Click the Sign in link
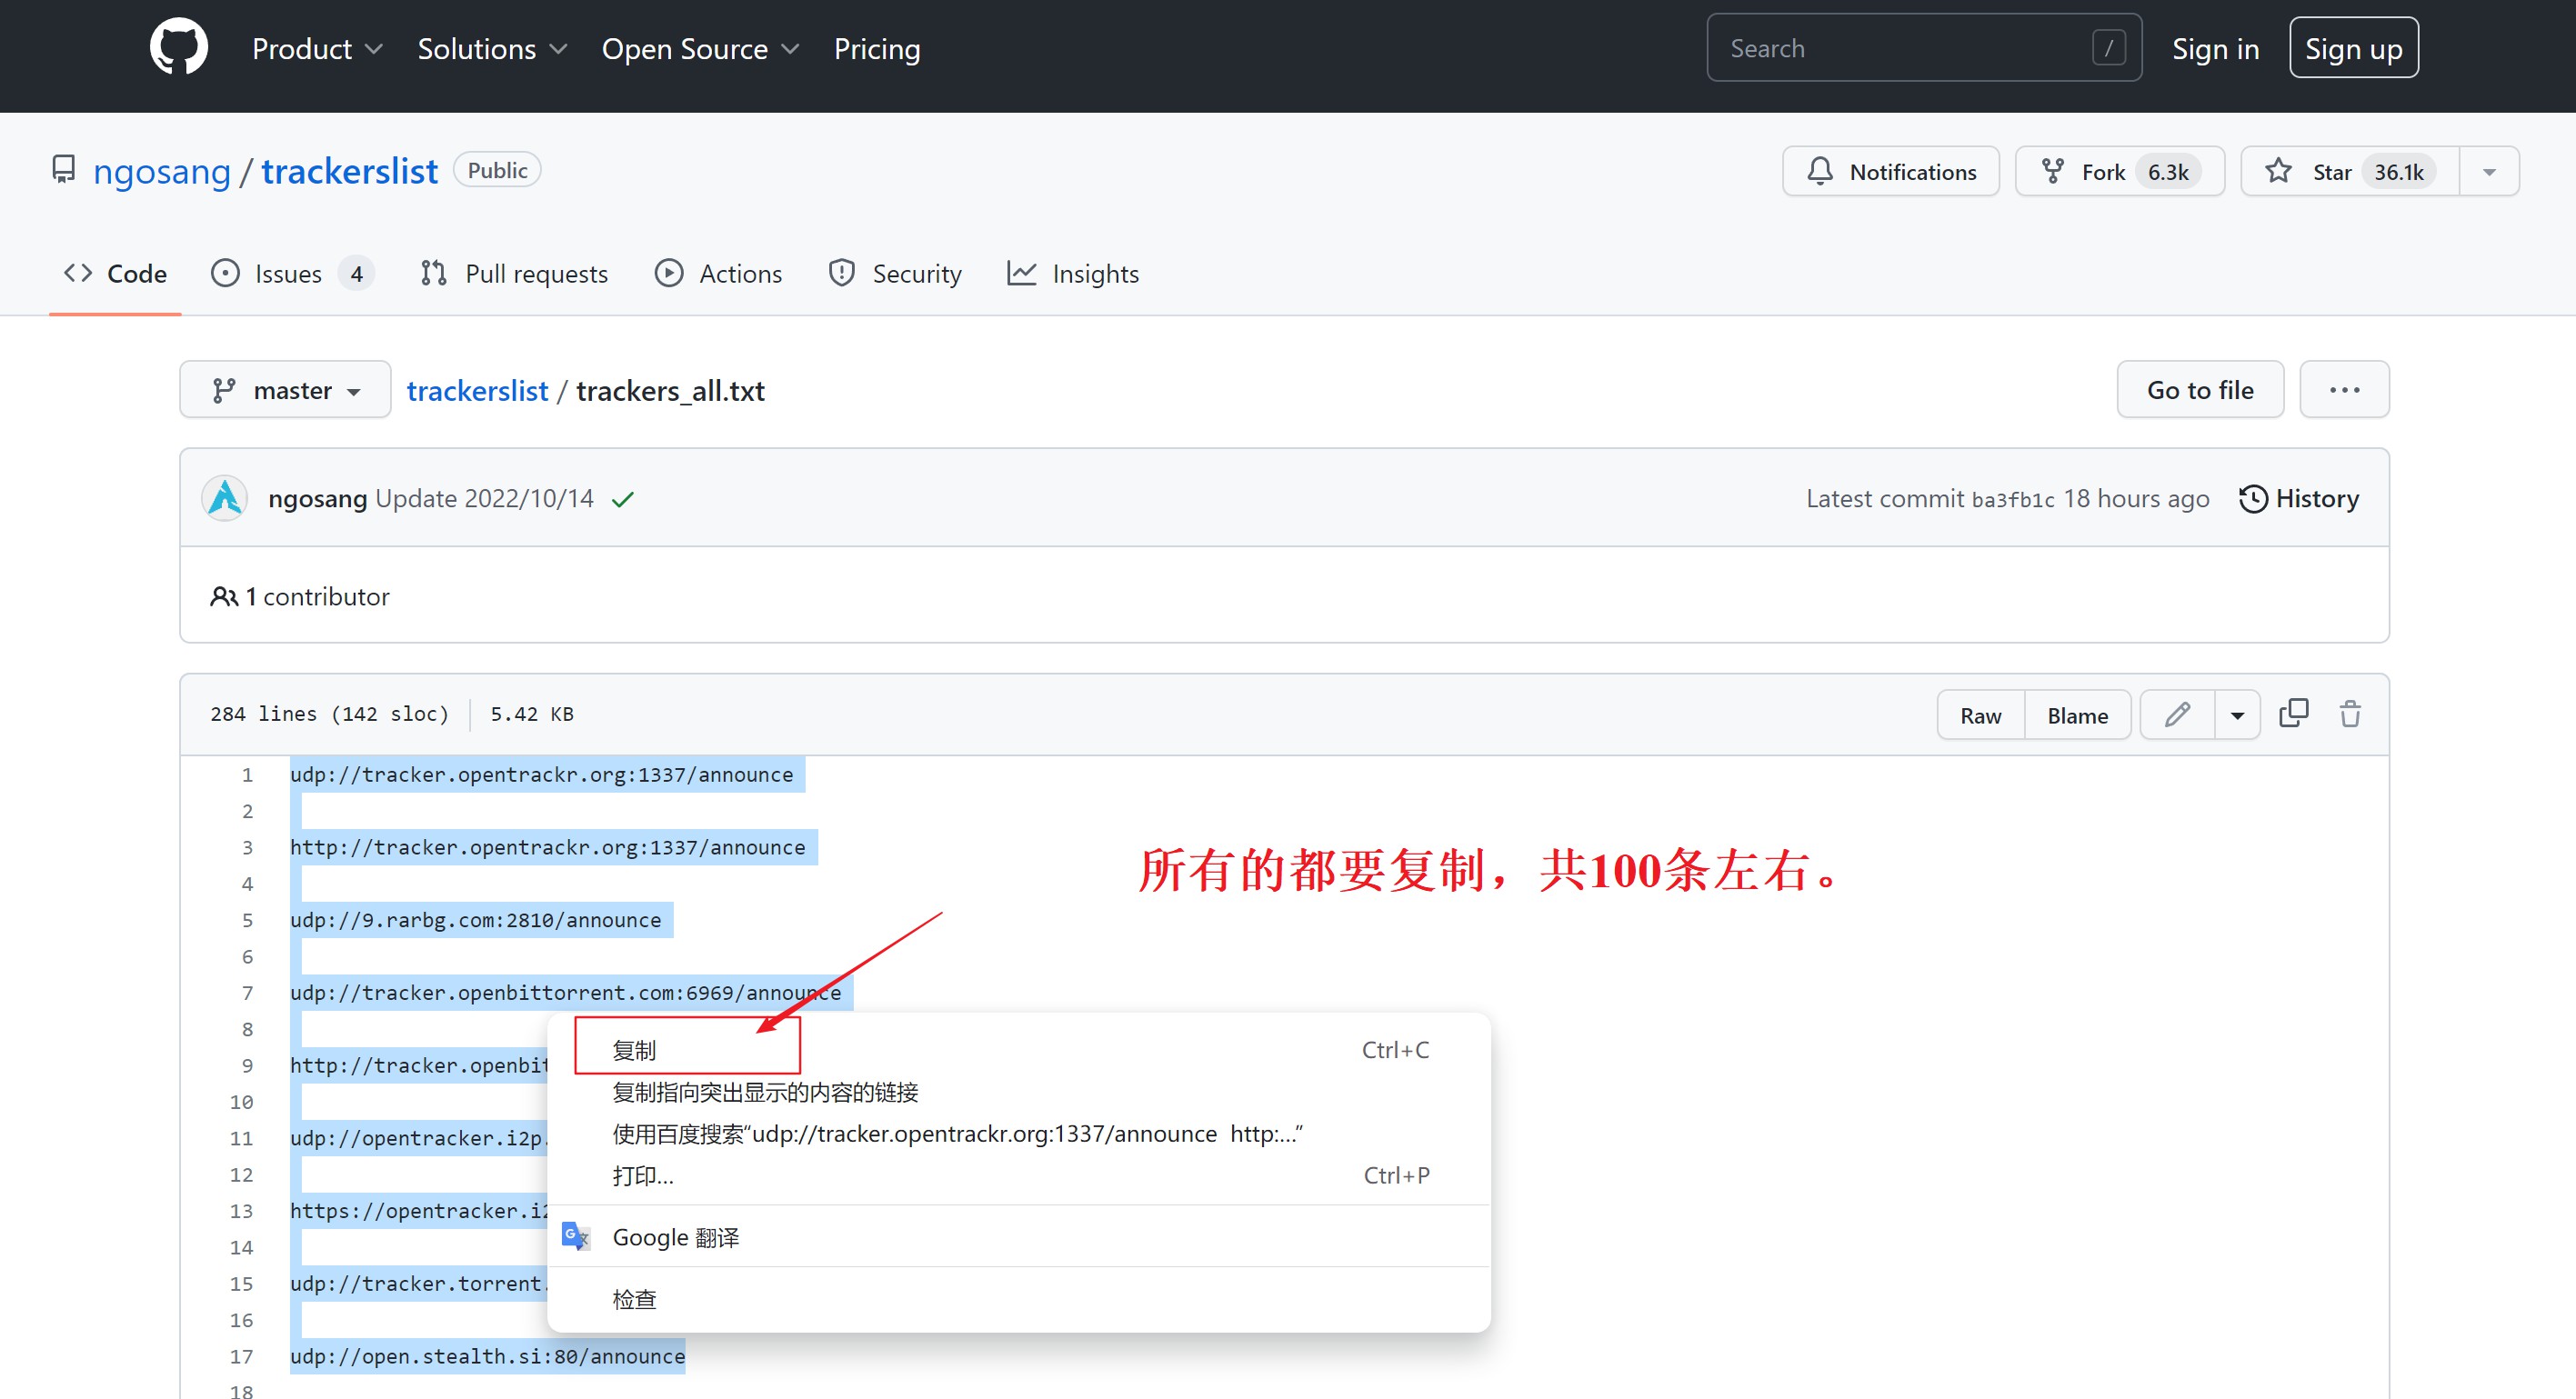Viewport: 2576px width, 1399px height. [2215, 49]
